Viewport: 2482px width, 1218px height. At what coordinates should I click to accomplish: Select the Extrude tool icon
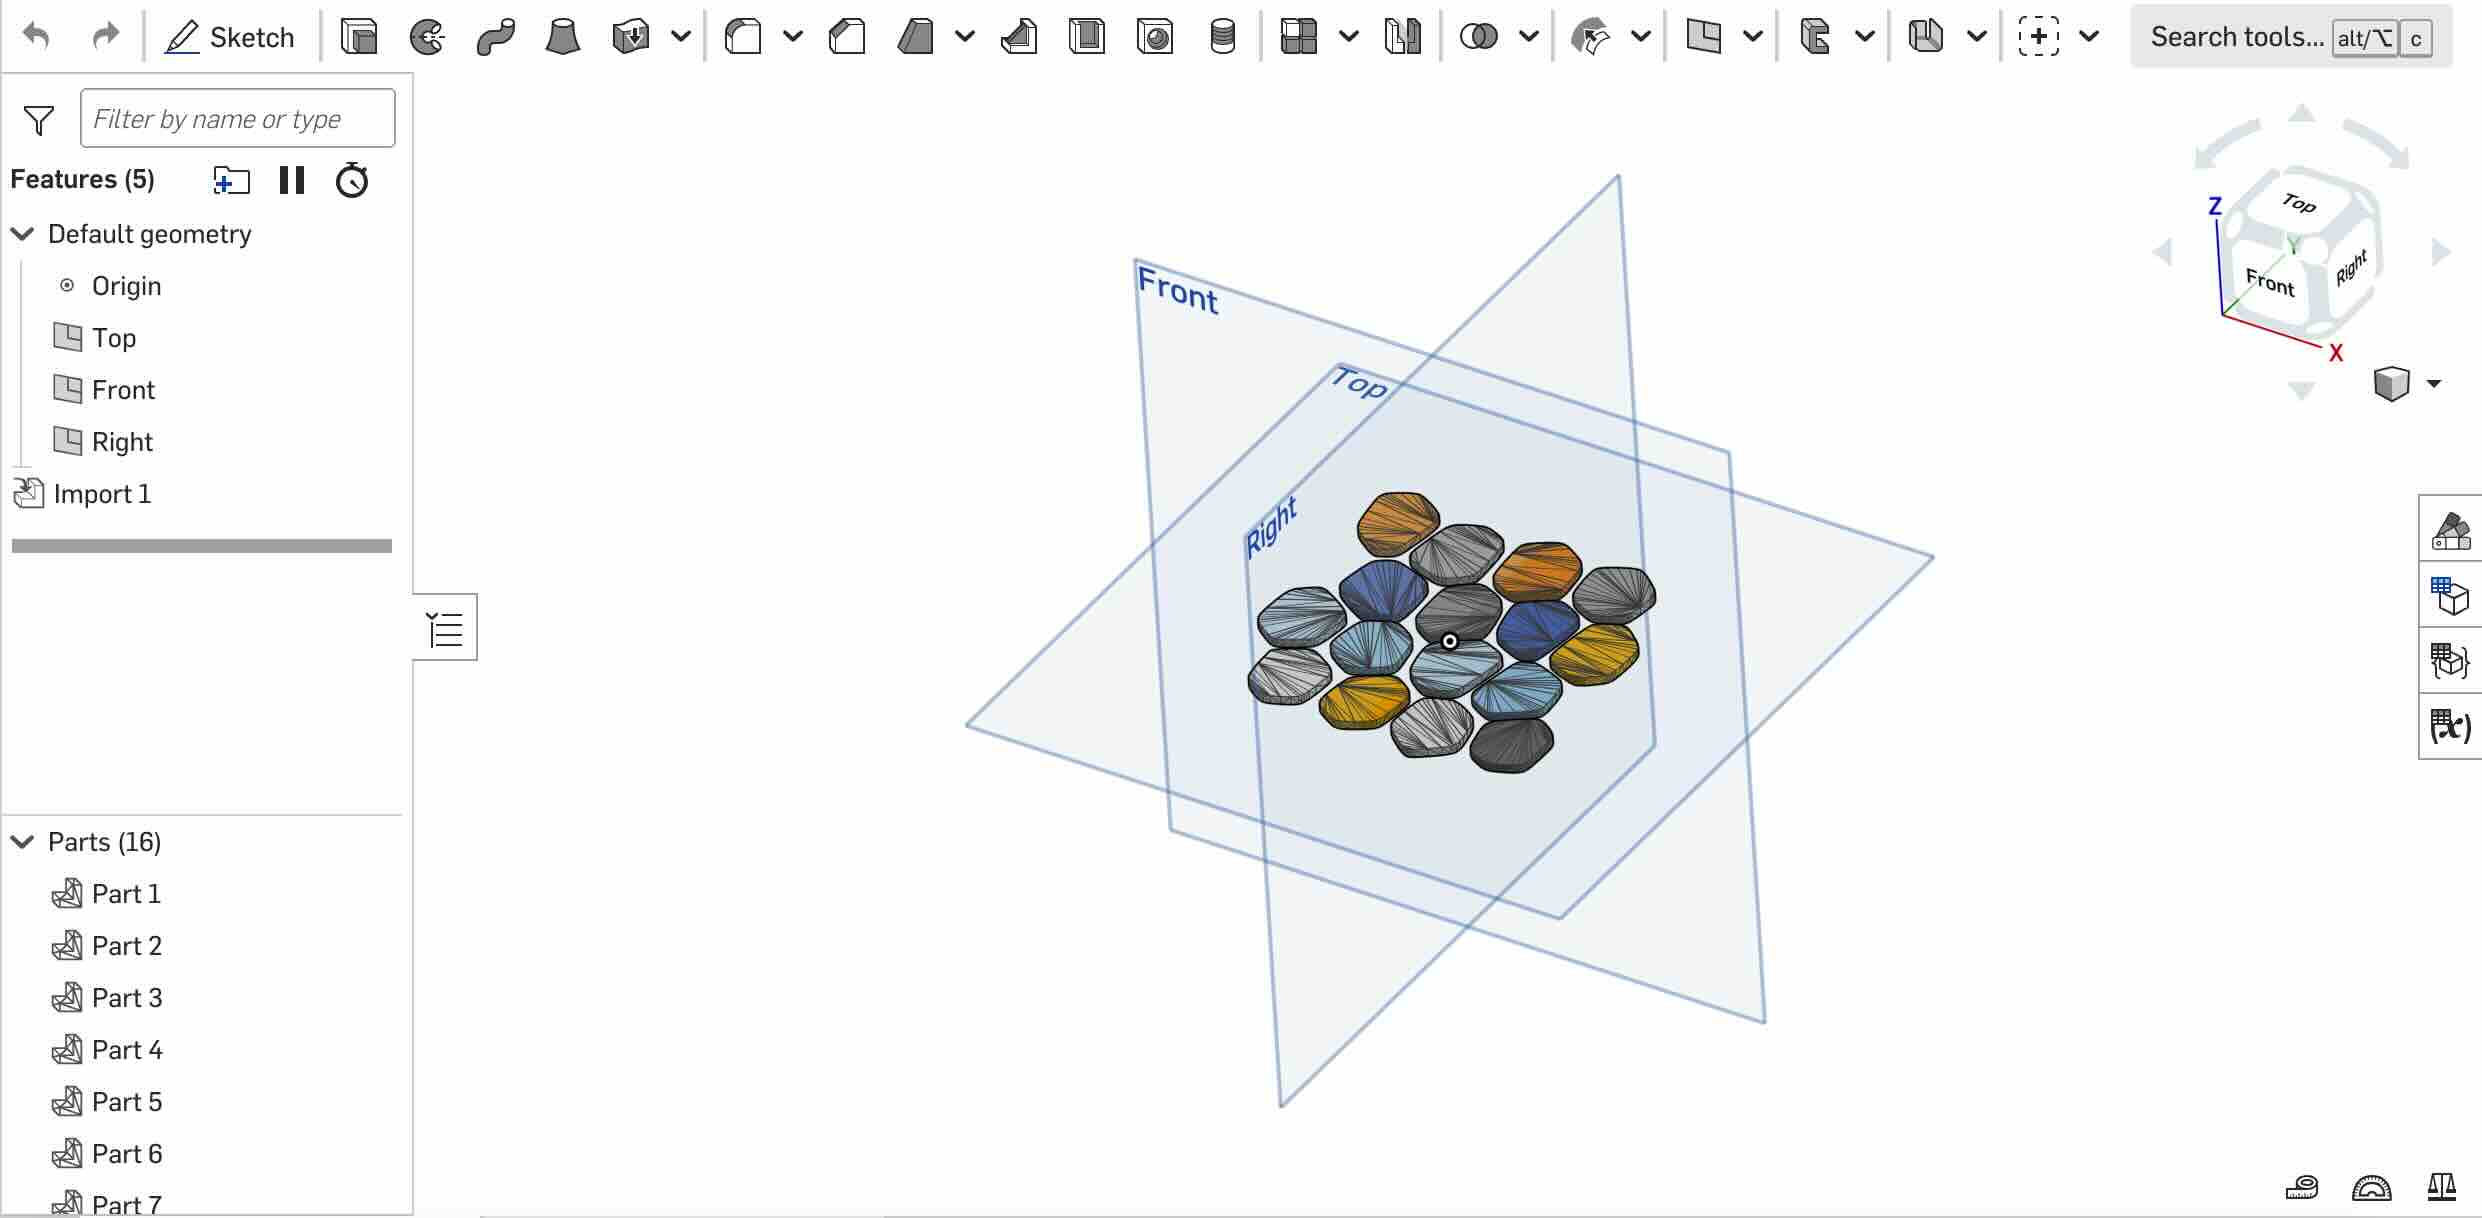[358, 37]
